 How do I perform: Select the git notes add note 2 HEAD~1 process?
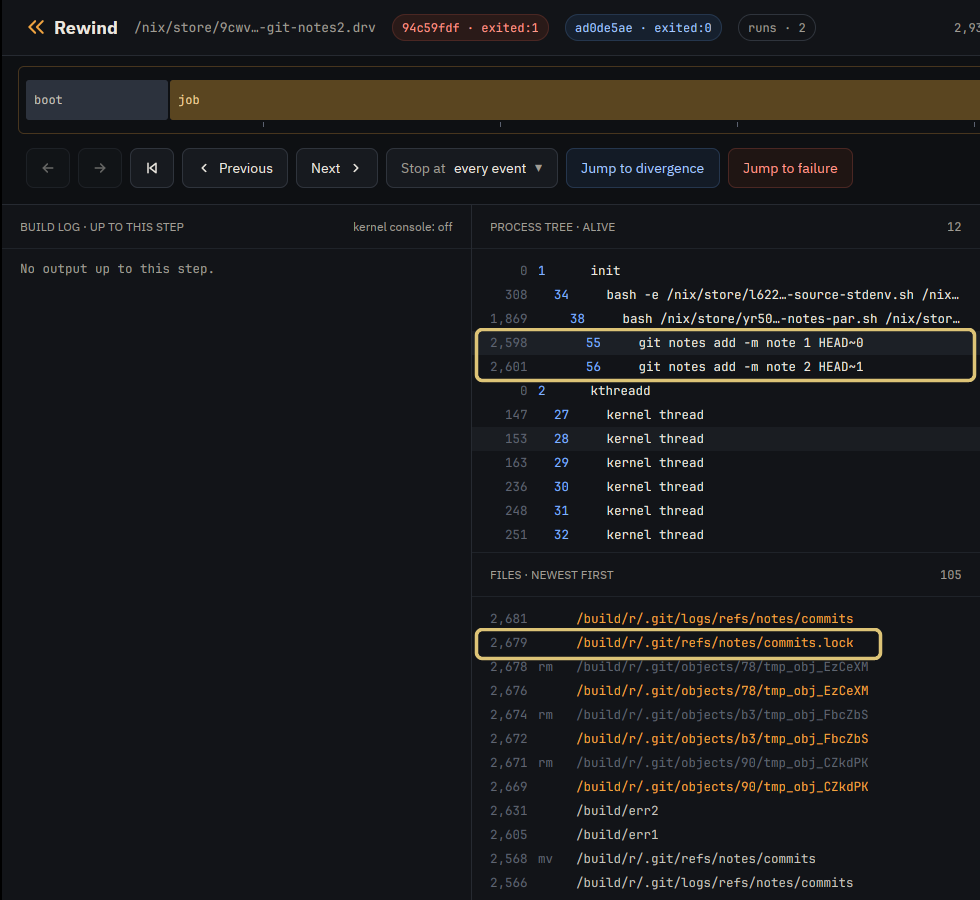[x=726, y=367]
